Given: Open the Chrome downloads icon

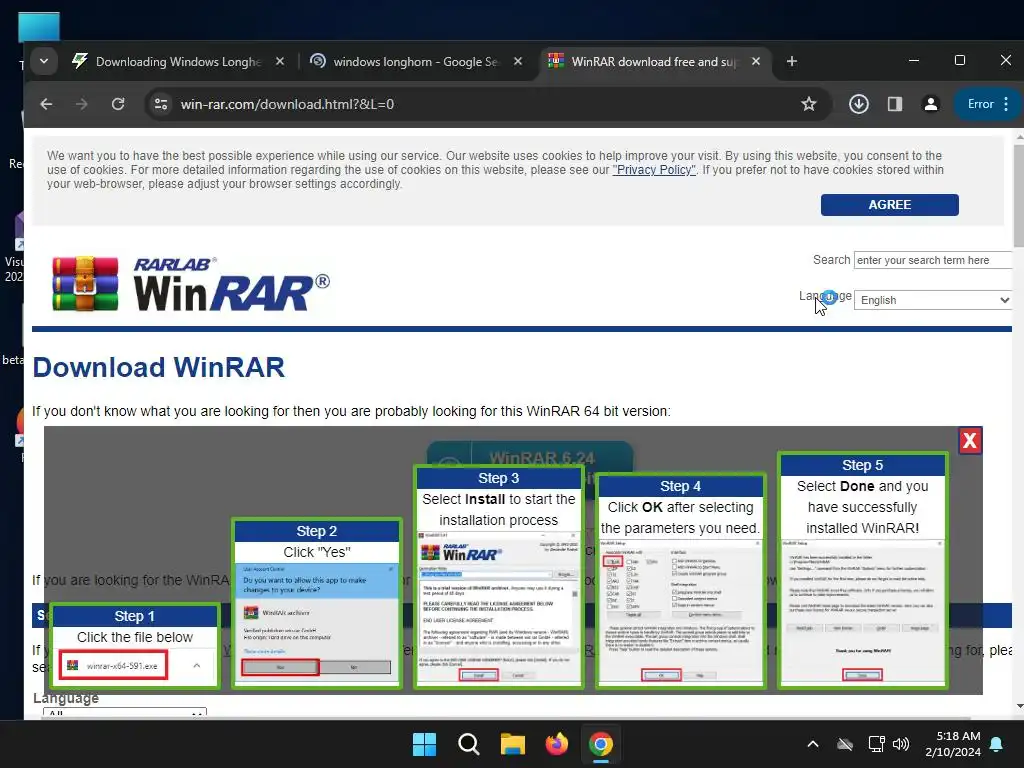Looking at the screenshot, I should click(x=858, y=104).
